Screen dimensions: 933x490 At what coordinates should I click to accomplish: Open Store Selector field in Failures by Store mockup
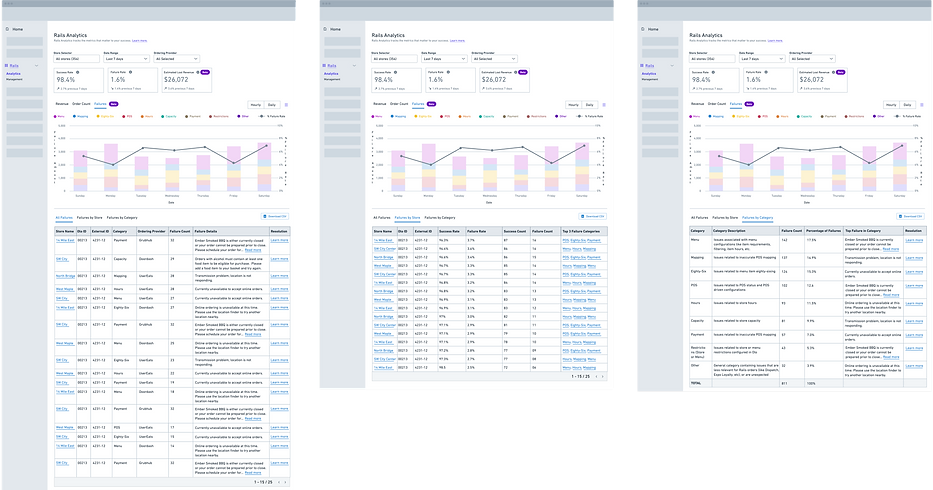coord(395,59)
